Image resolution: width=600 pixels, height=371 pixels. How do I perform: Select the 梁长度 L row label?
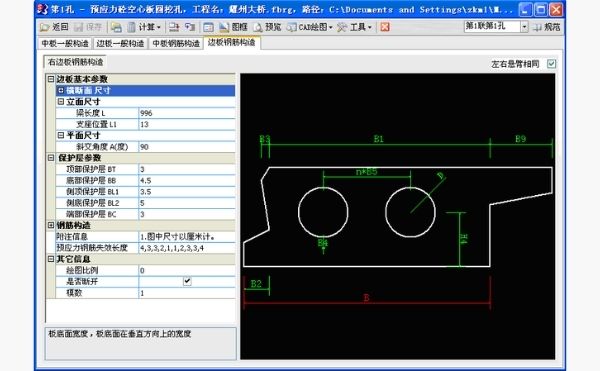tap(91, 113)
